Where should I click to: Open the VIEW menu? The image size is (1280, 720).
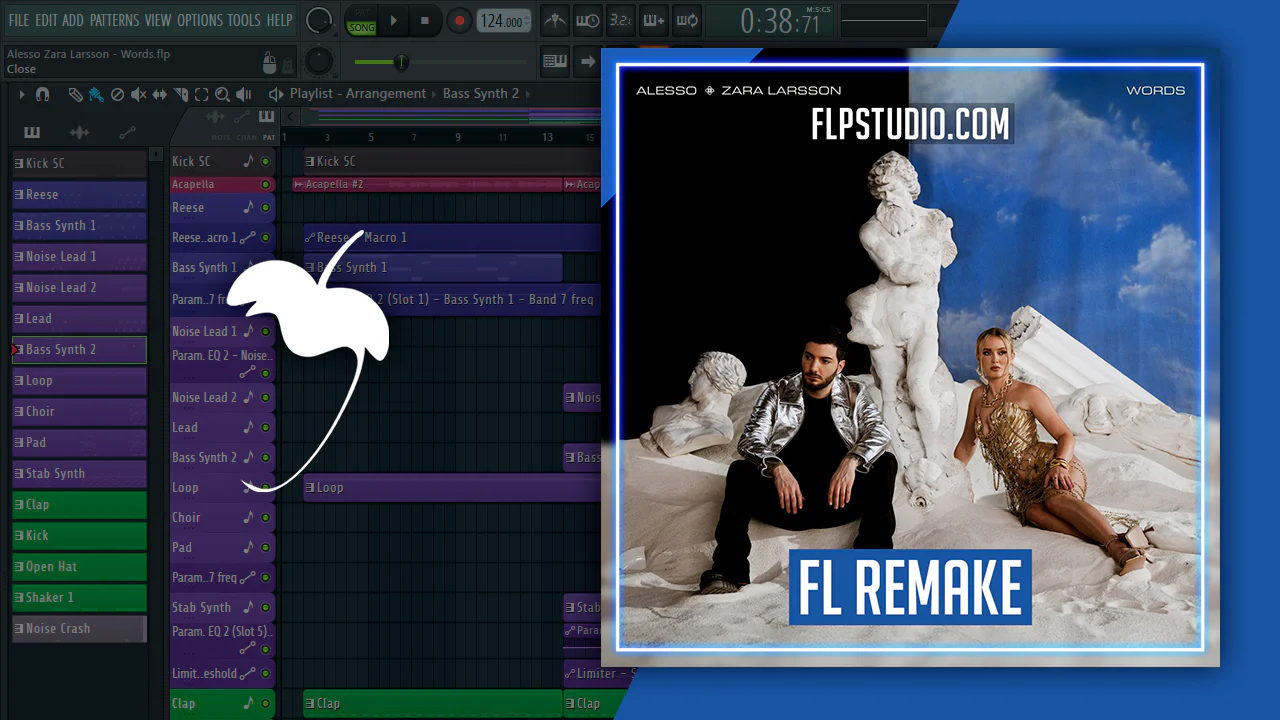click(x=158, y=20)
